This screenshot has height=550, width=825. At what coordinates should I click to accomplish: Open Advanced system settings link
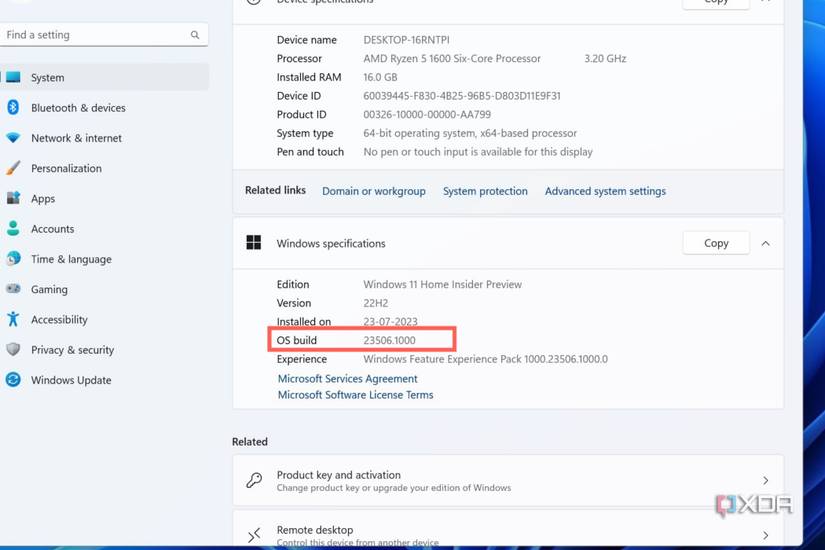(605, 191)
